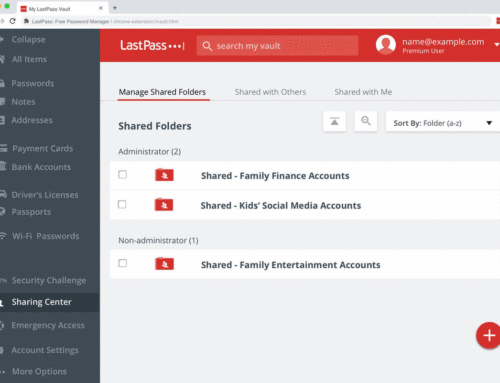Click the user avatar icon
Screen dimensions: 500x383
(386, 45)
